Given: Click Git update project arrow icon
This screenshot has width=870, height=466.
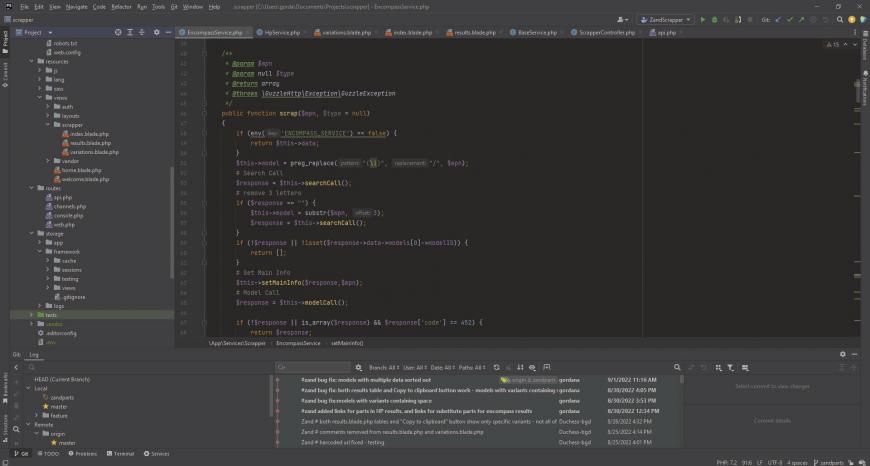Looking at the screenshot, I should pos(778,19).
